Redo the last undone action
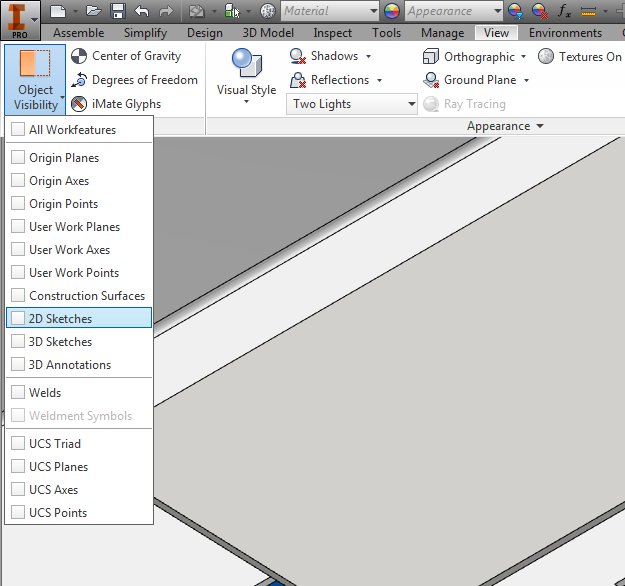Screen dimensions: 625x586 [x=166, y=11]
